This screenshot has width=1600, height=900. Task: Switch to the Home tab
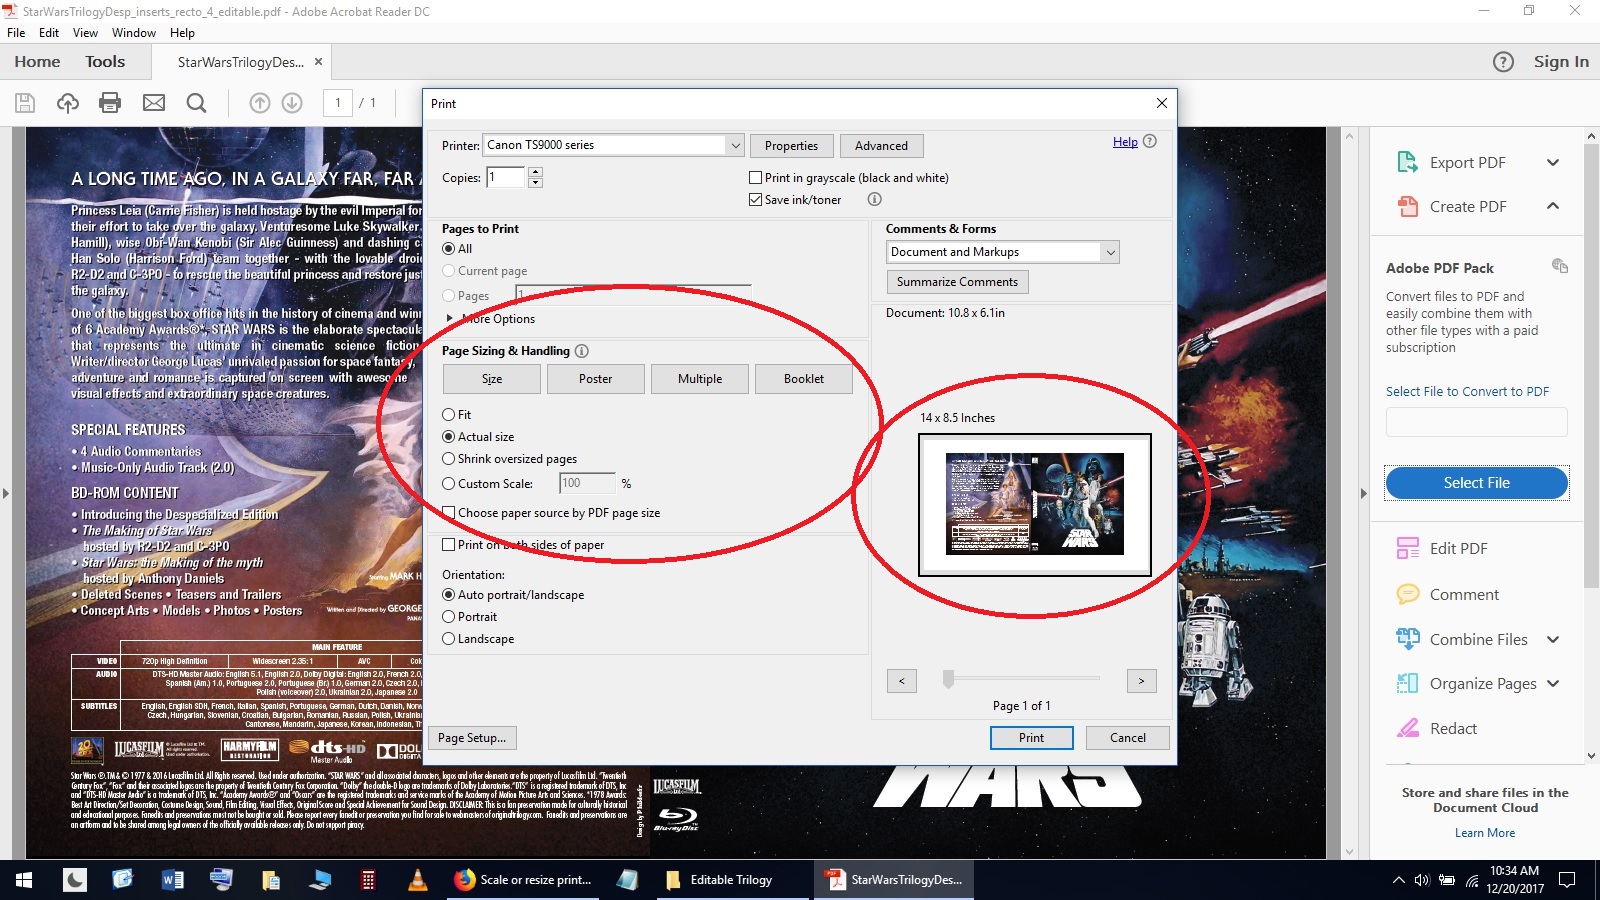(x=37, y=62)
